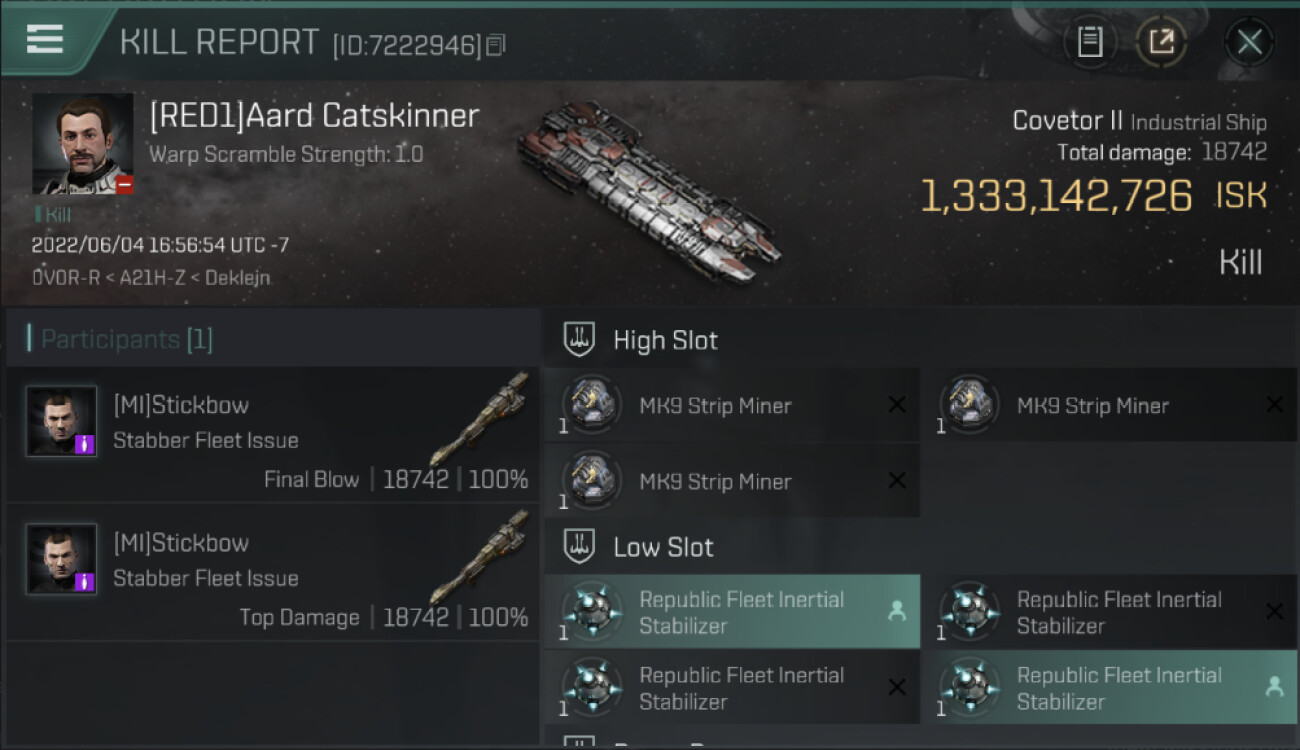Open the OVOR-R system location link

point(65,278)
